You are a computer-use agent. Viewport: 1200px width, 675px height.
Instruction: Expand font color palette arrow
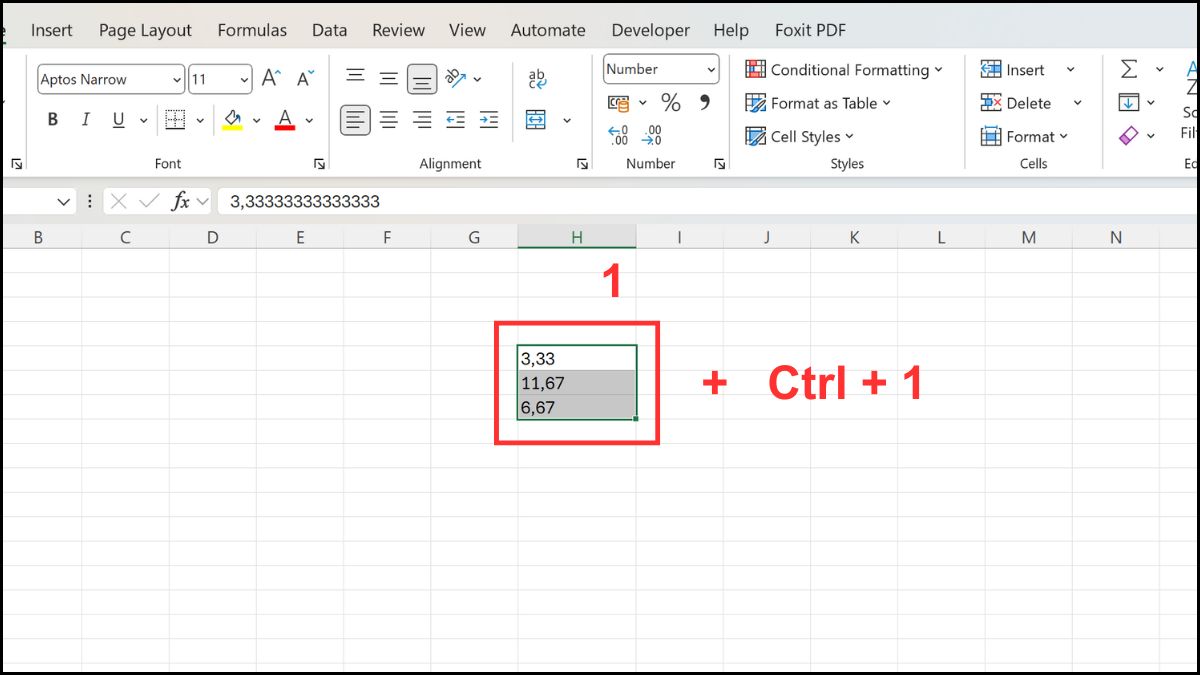tap(309, 120)
